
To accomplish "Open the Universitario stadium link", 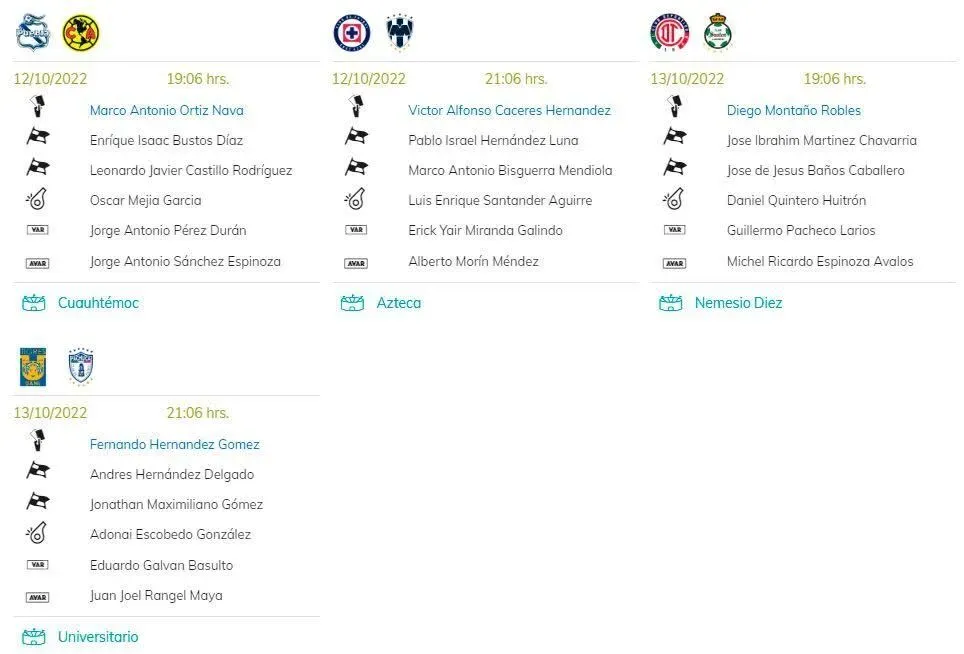I will pyautogui.click(x=98, y=637).
